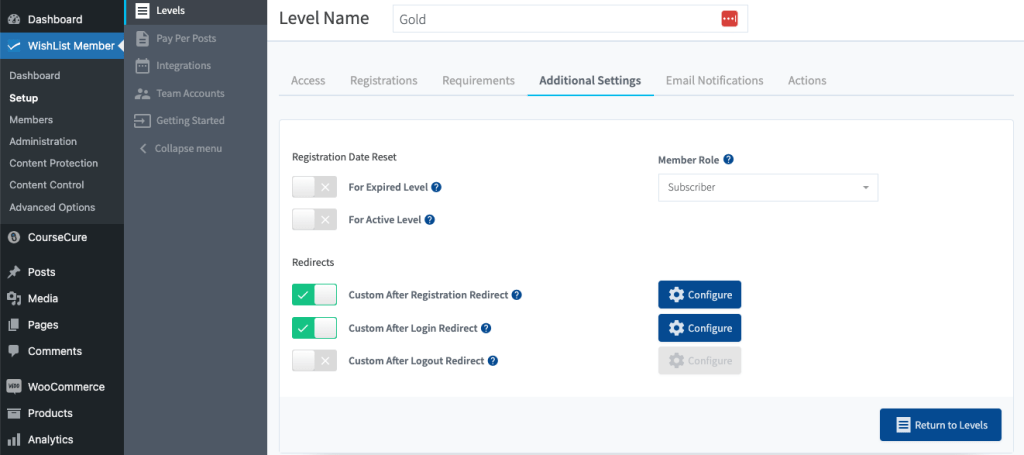Open WishList Member Dashboard submenu link
This screenshot has width=1024, height=455.
(35, 76)
